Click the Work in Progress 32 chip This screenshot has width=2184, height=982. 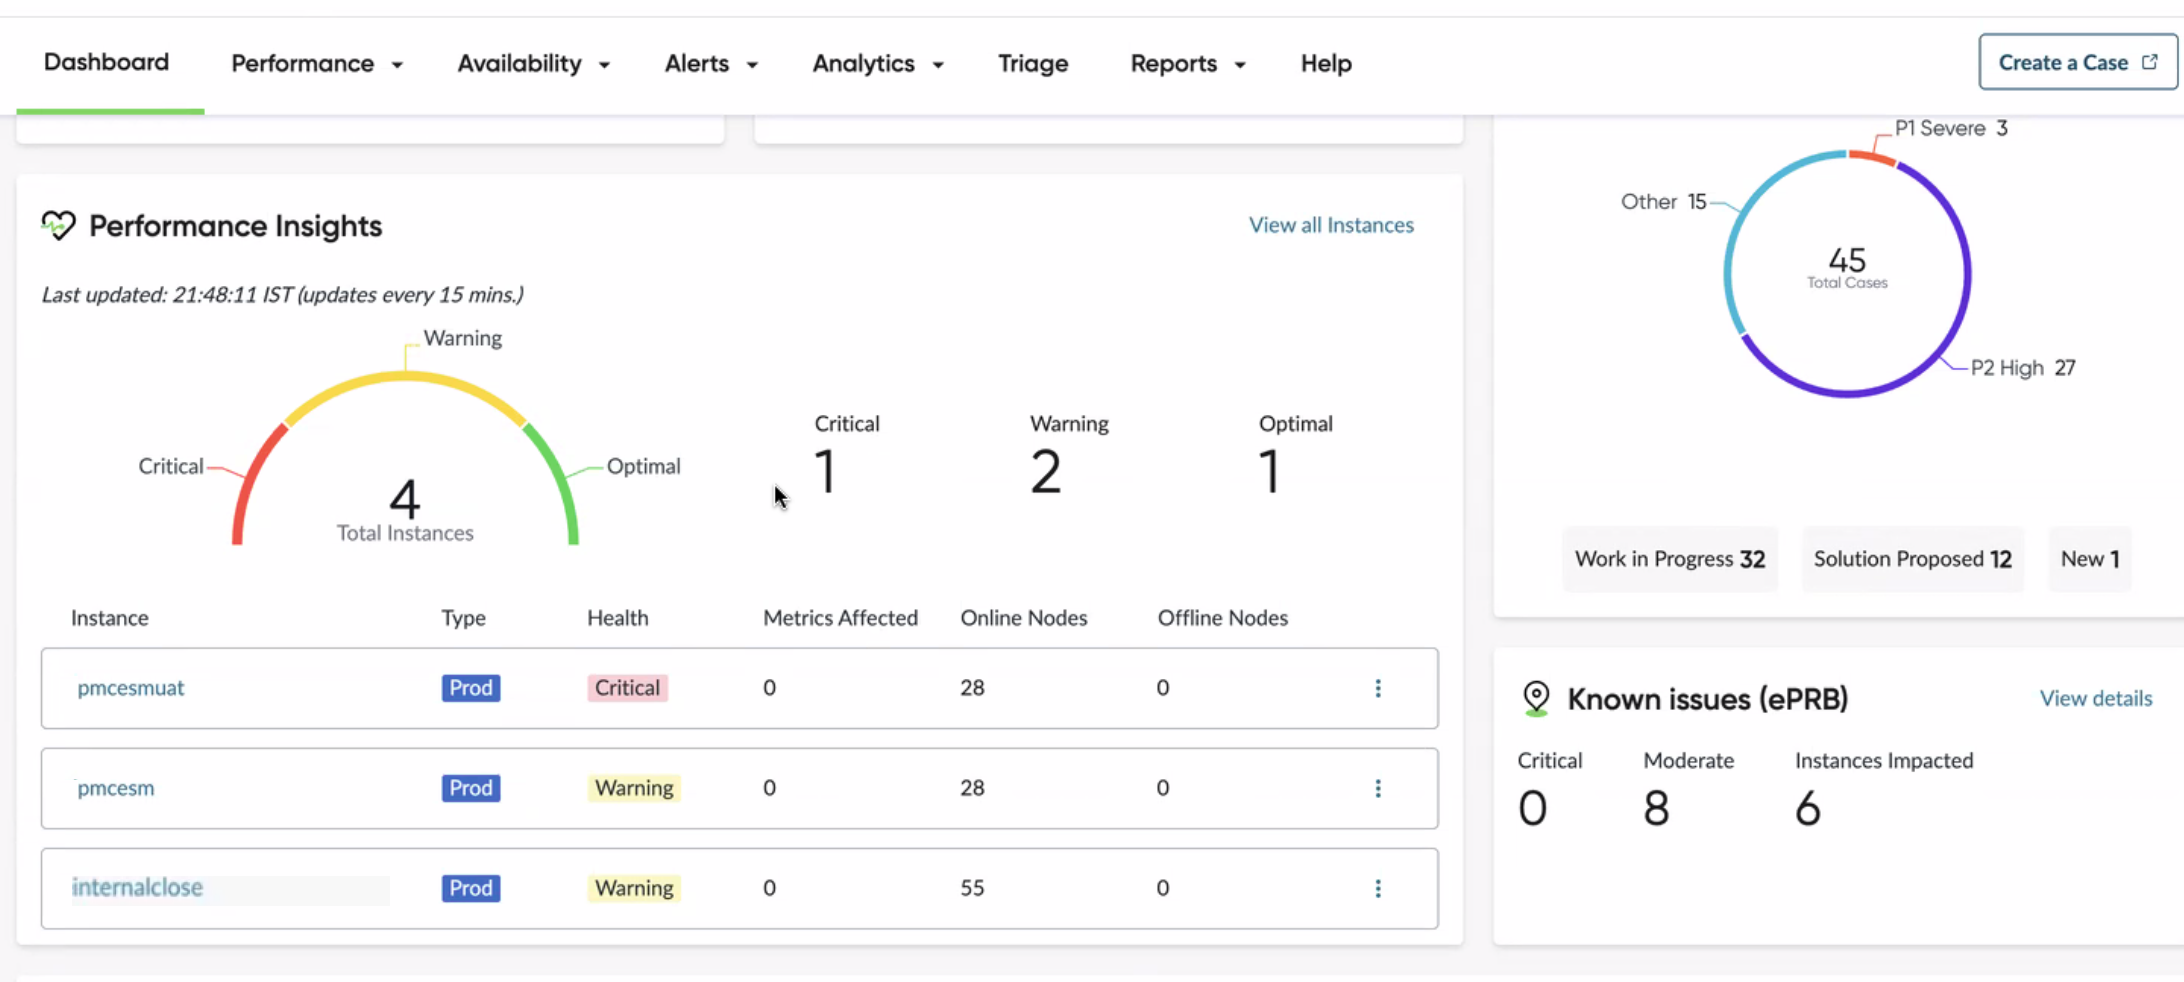point(1670,559)
